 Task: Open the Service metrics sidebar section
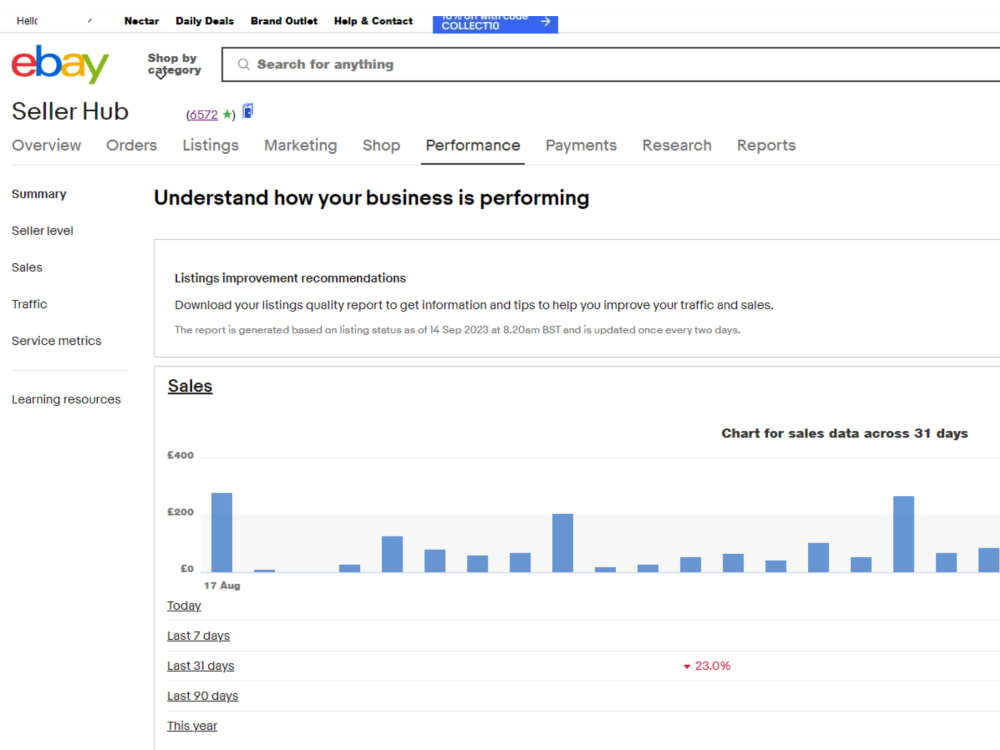tap(56, 340)
